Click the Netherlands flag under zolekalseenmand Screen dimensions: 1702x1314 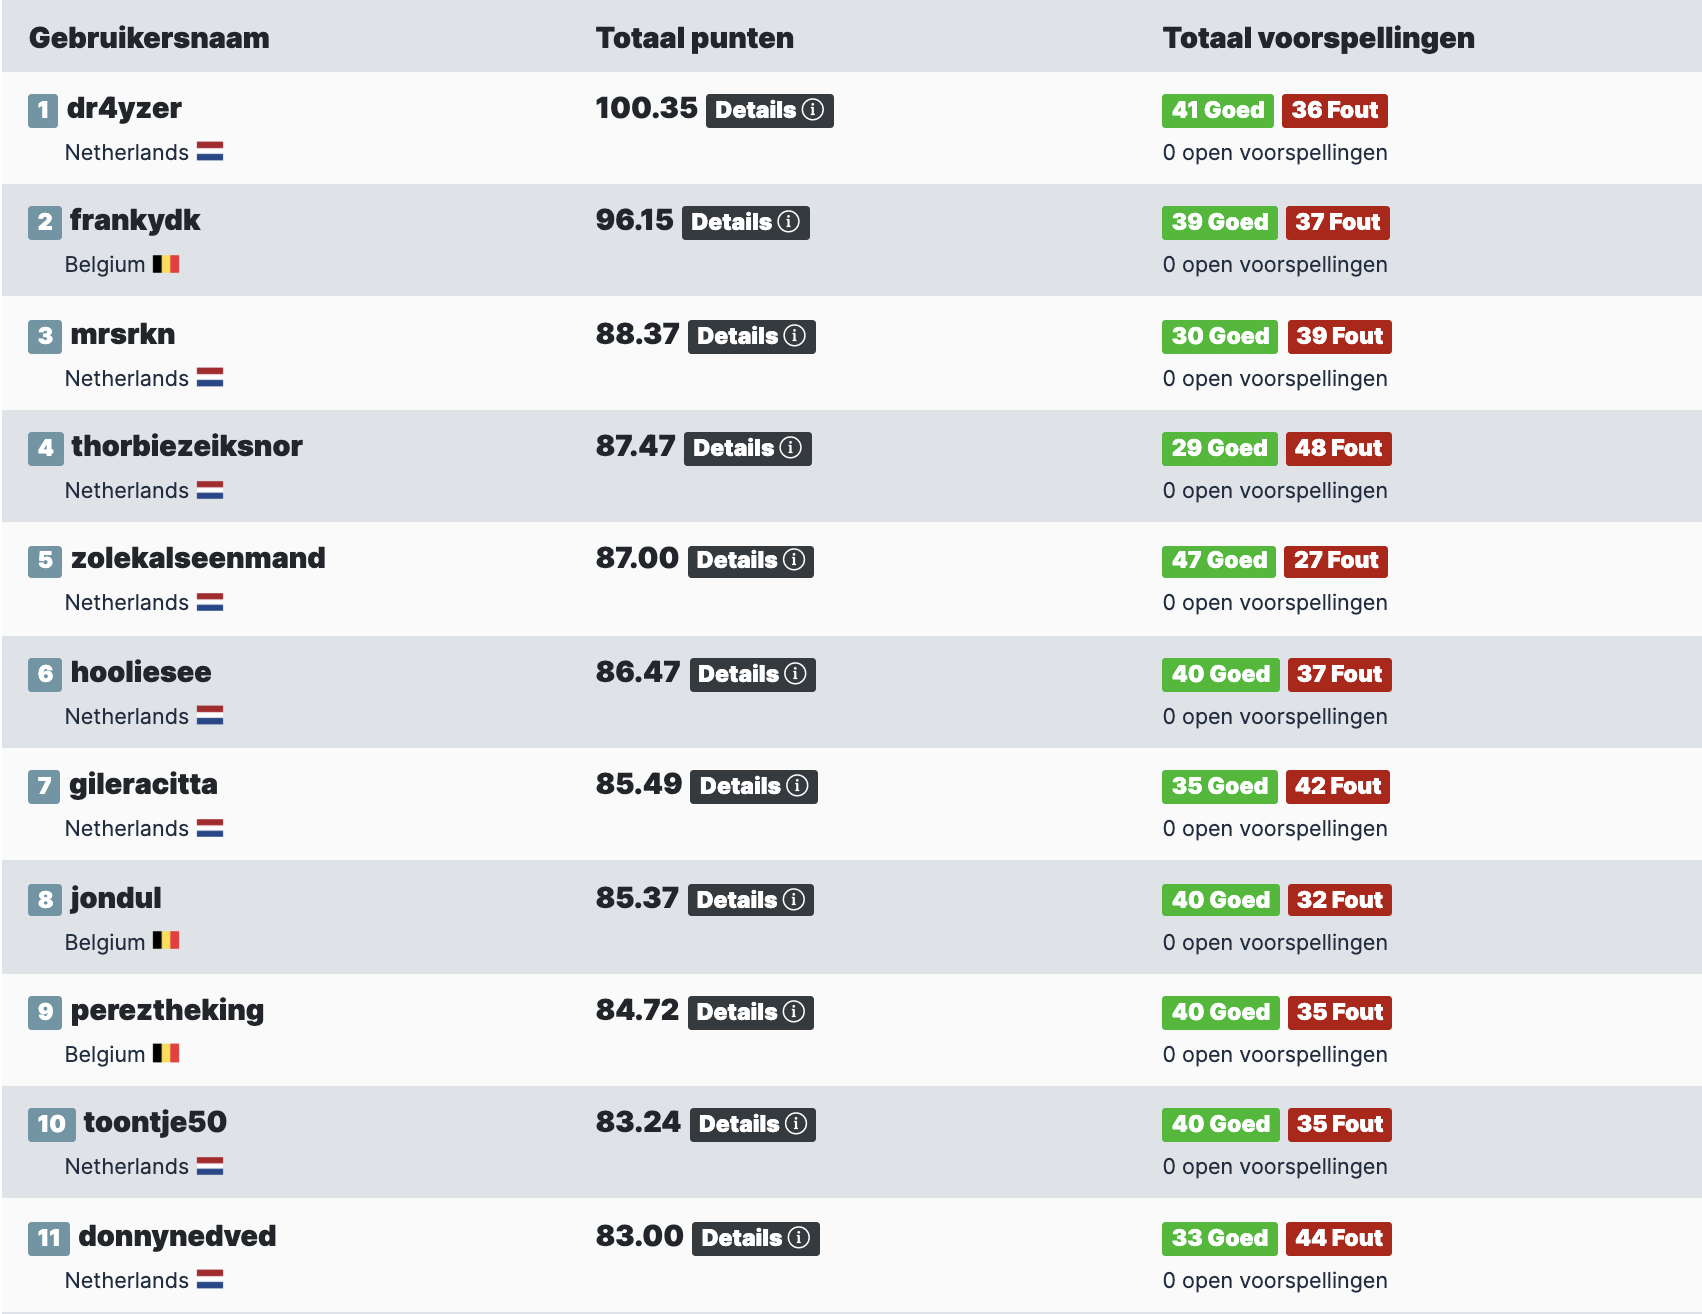pos(210,602)
